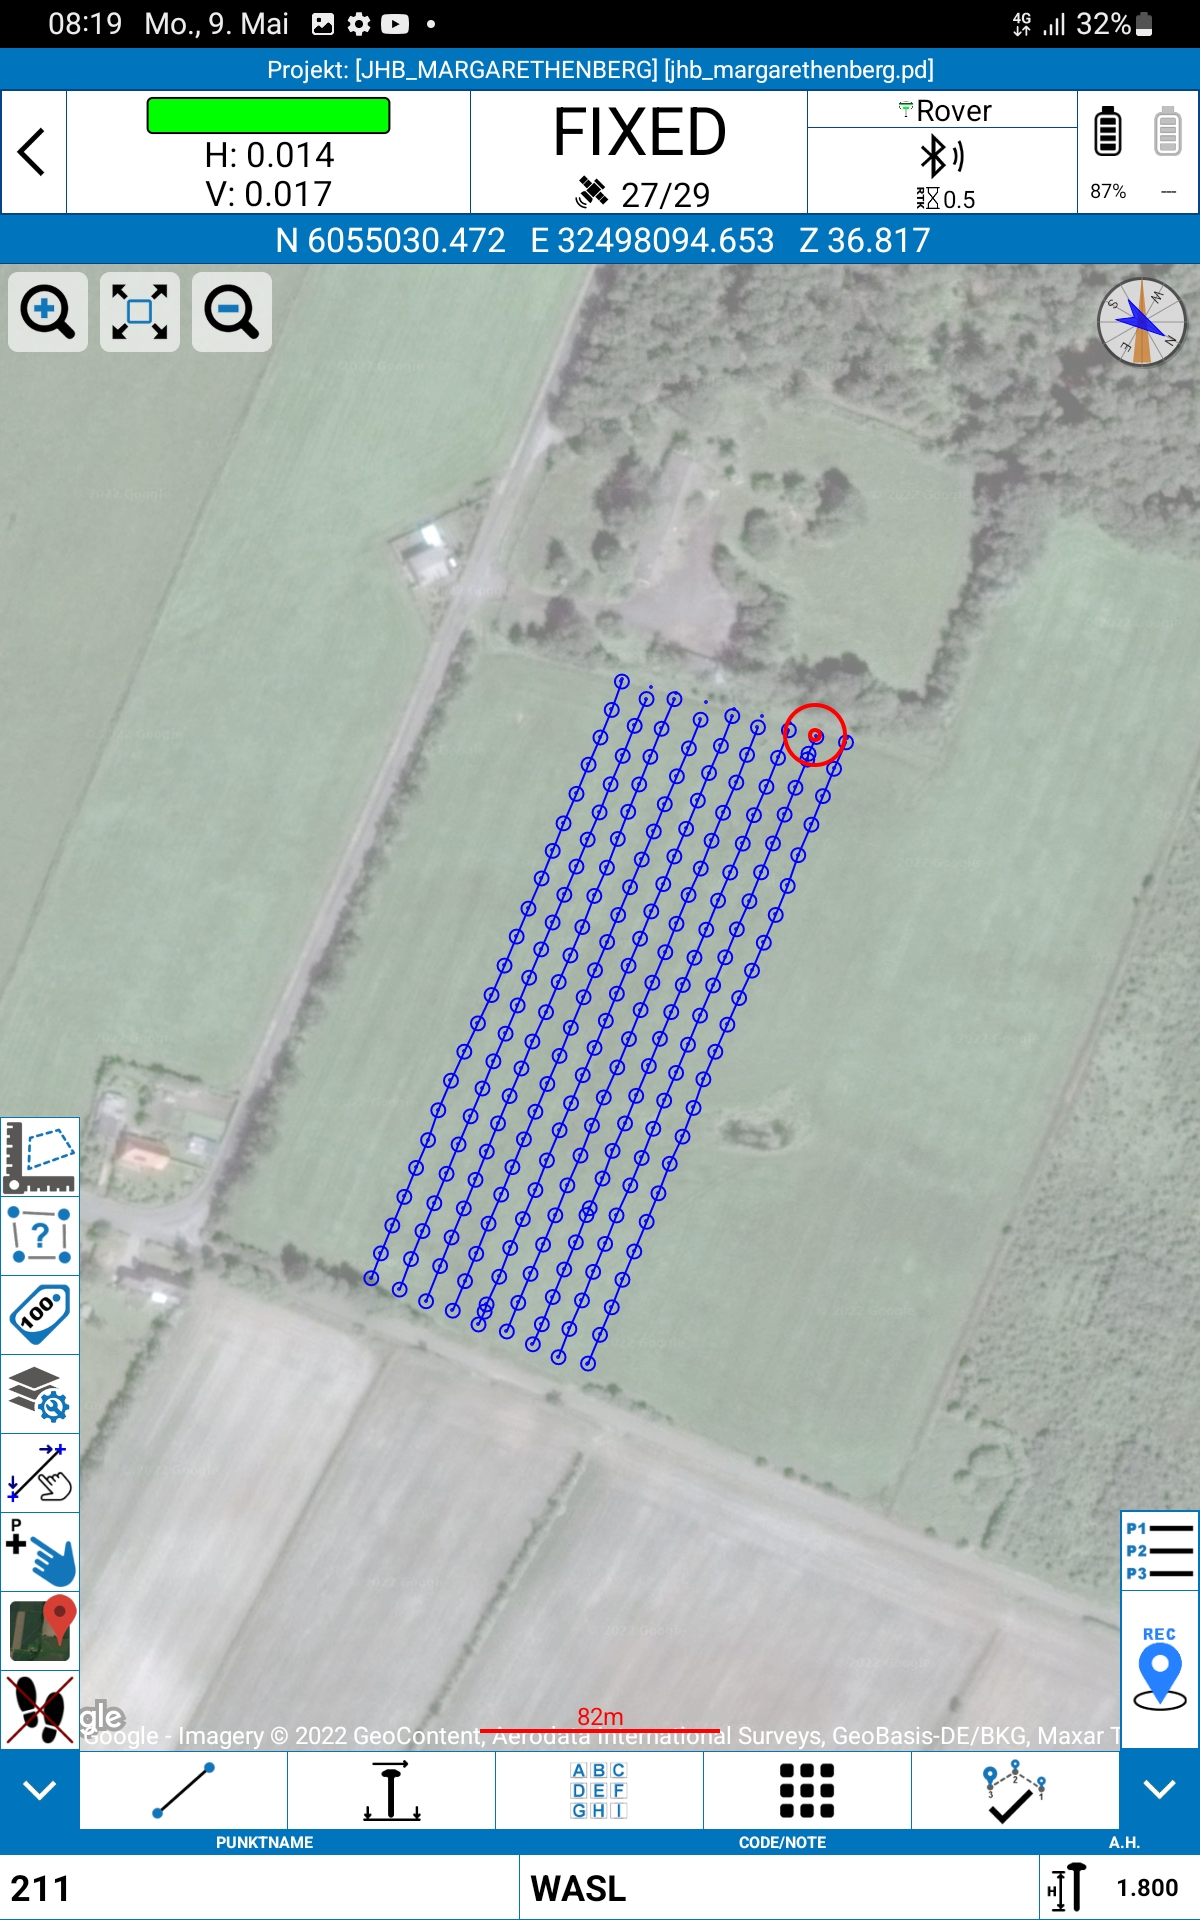1200x1920 pixels.
Task: Toggle satellite background map
Action: (40, 1630)
